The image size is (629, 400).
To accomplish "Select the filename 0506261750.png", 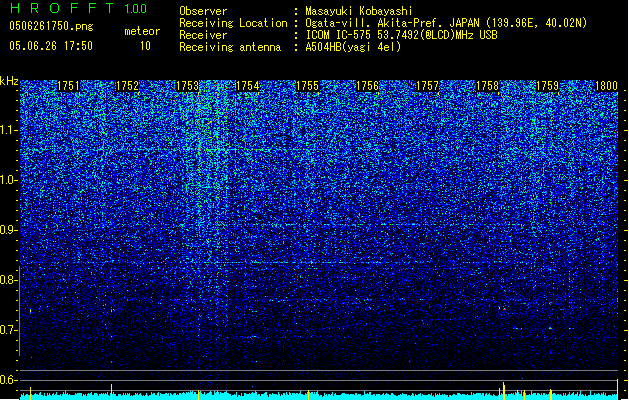I will [51, 26].
